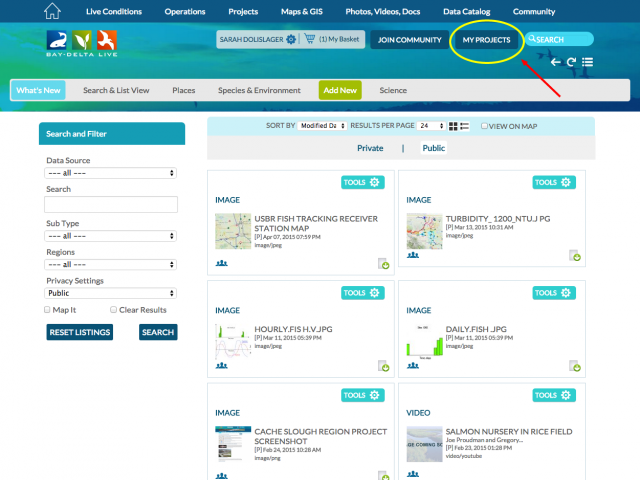Open sharing icon for Turbidity_1200_NTU card

click(x=413, y=255)
